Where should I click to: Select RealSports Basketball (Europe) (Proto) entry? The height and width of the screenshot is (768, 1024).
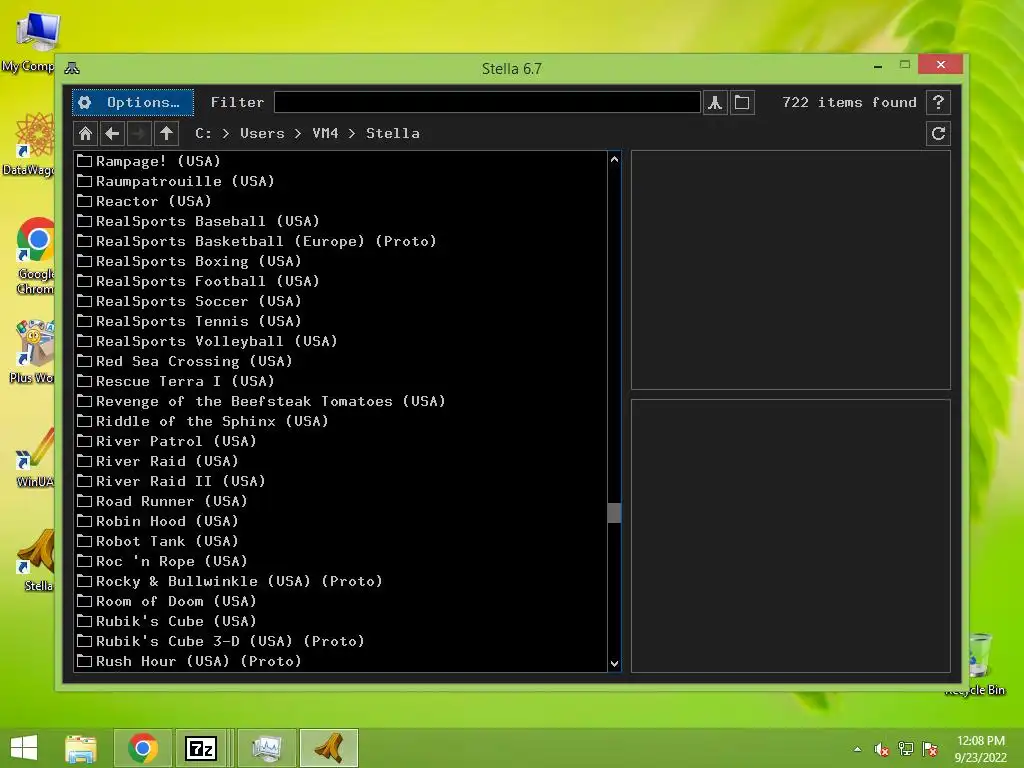point(341,241)
